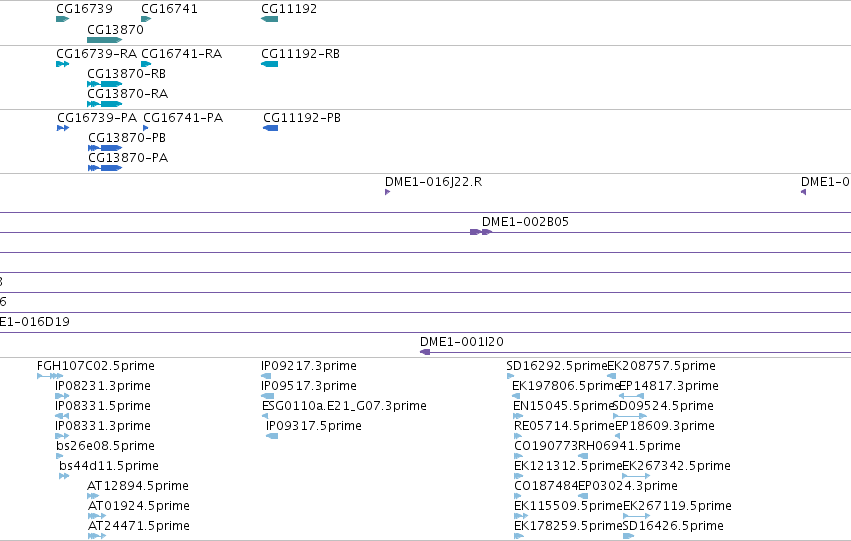Select protein label CG16739-PA
The image size is (851, 541).
[x=97, y=118]
